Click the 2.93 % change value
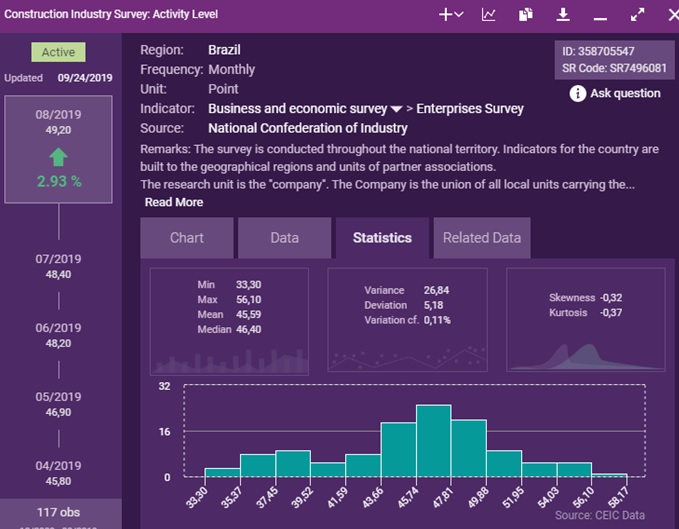 click(x=59, y=181)
